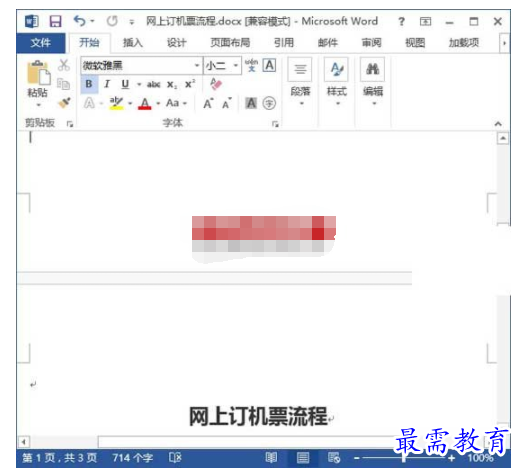Switch to Read Mode view icon
Viewport: 517px width, 472px height.
(271, 458)
